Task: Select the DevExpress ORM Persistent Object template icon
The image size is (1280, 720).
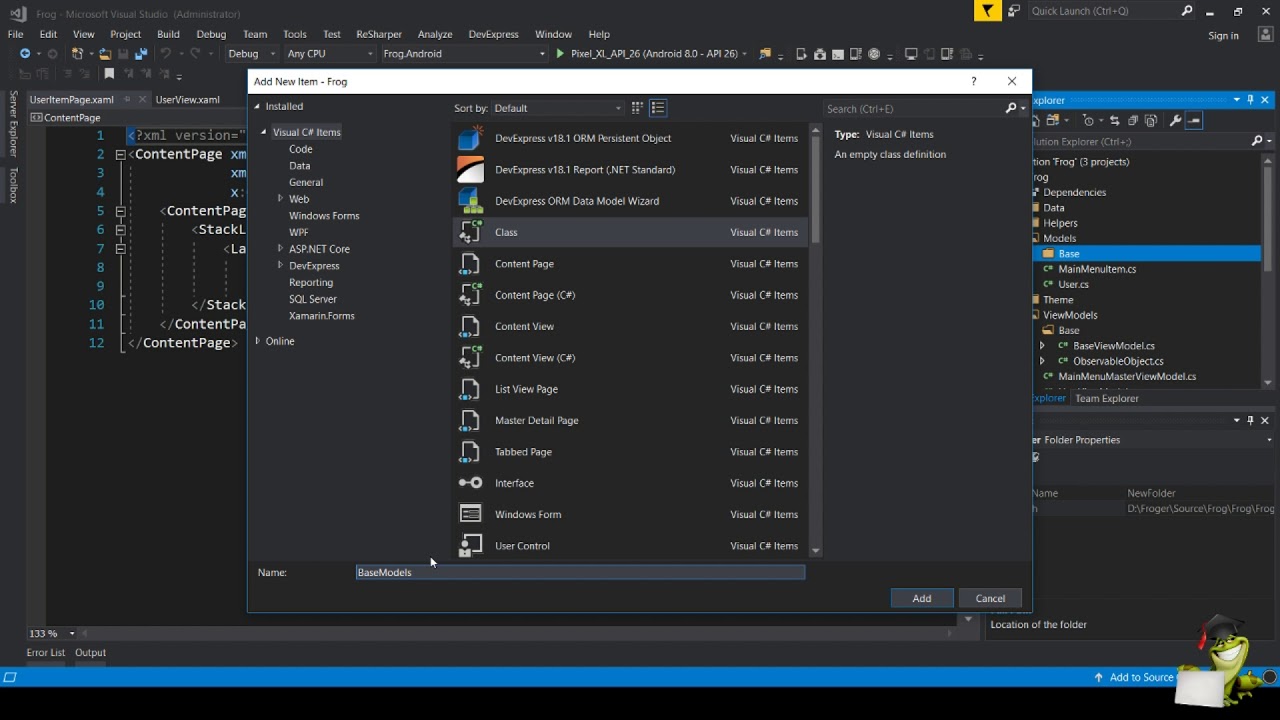Action: pos(470,138)
